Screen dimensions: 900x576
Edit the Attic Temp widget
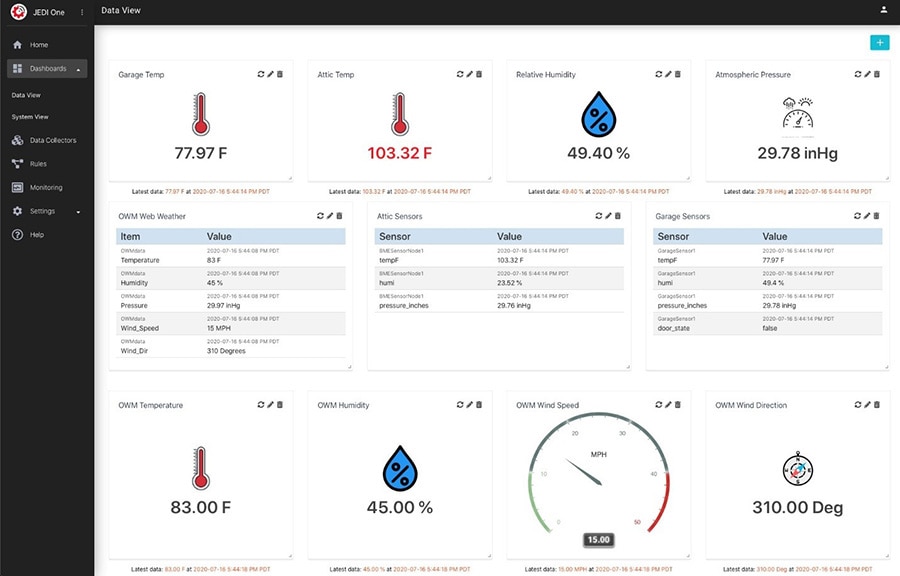468,74
